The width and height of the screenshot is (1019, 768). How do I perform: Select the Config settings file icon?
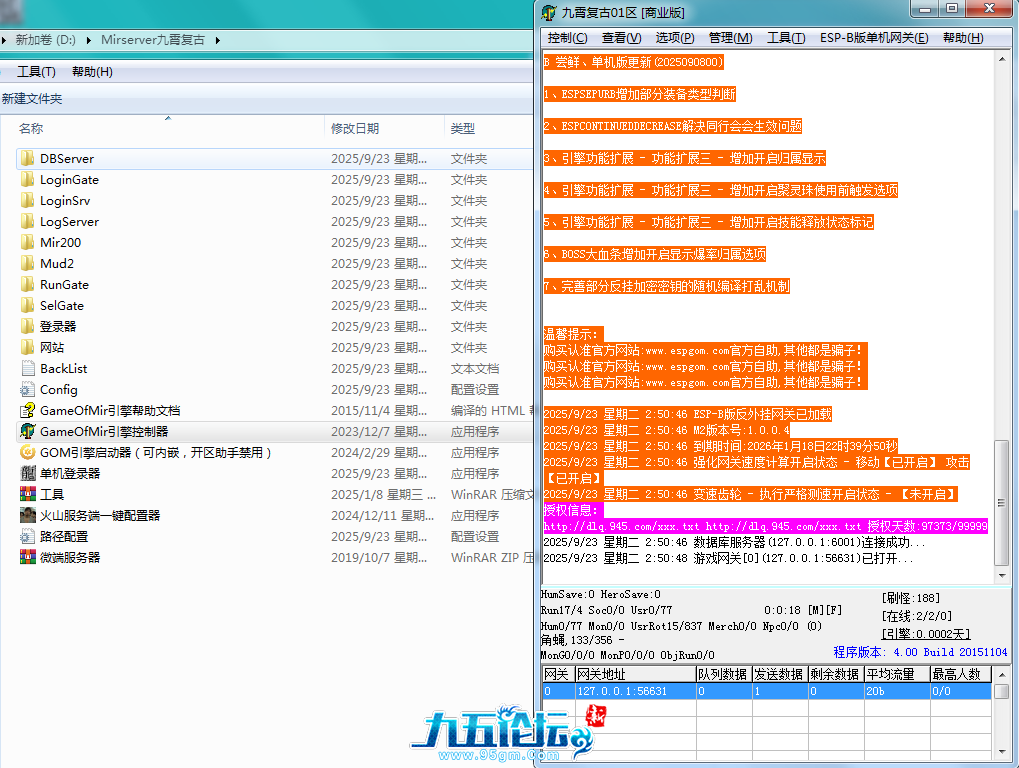(27, 390)
